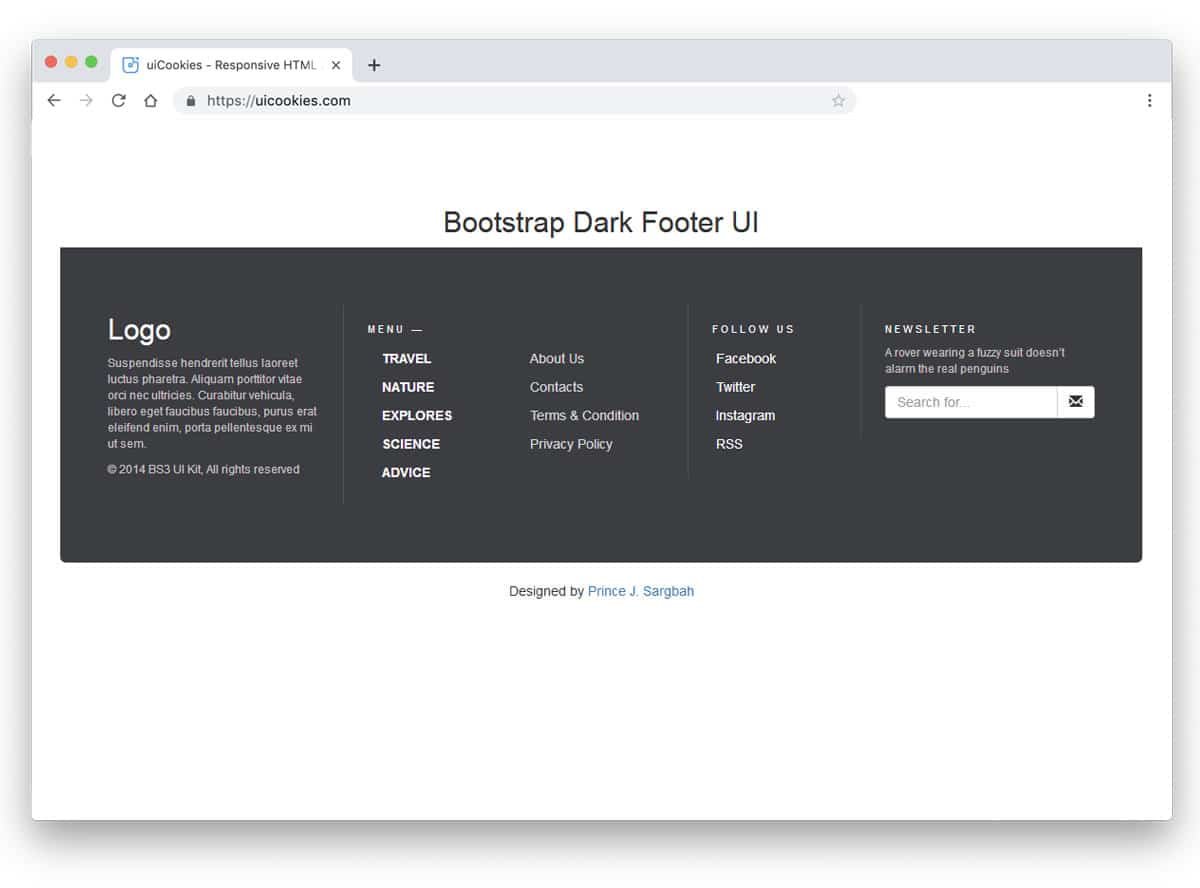This screenshot has width=1200, height=888.
Task: Open the EXPLORES menu link
Action: pyautogui.click(x=417, y=415)
